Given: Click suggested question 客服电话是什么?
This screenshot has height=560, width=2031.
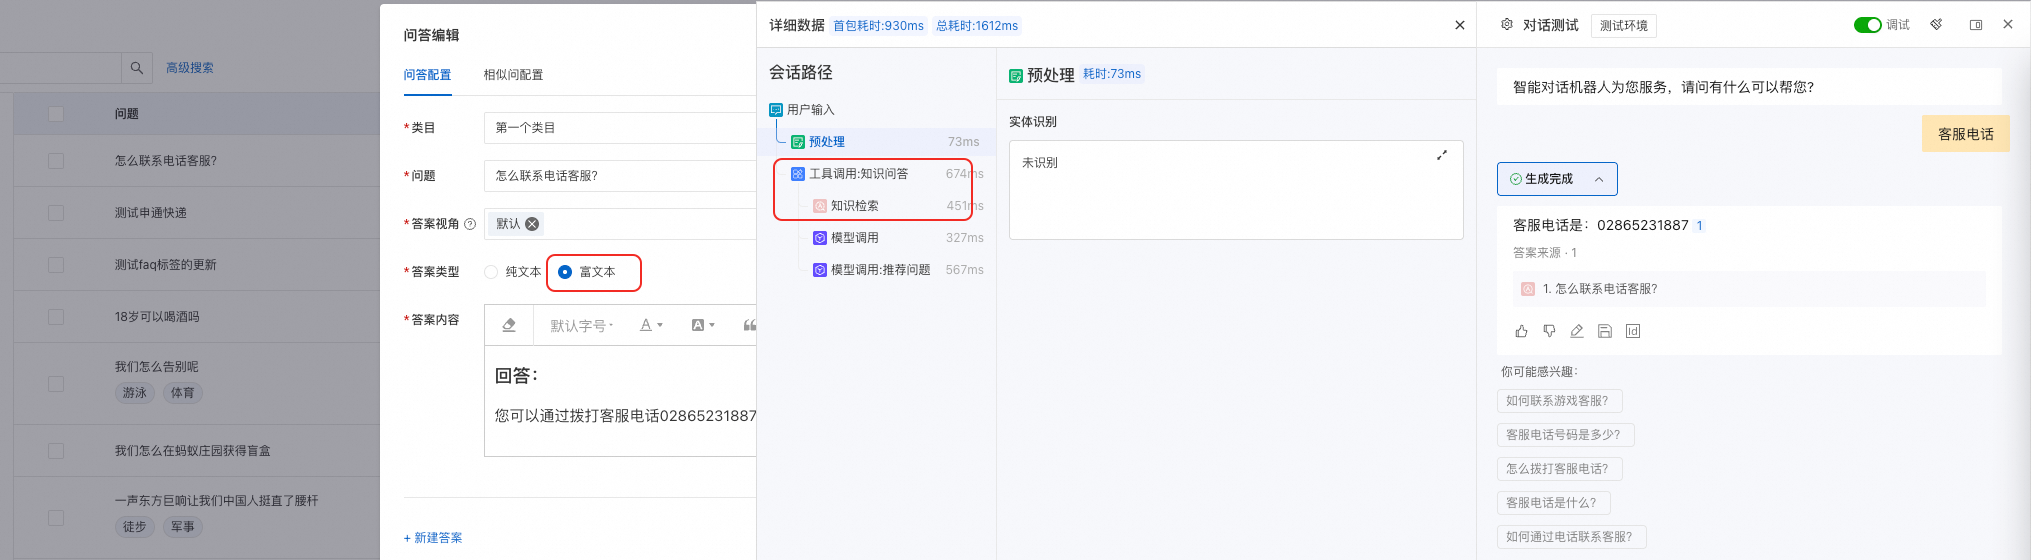Looking at the screenshot, I should pyautogui.click(x=1553, y=503).
